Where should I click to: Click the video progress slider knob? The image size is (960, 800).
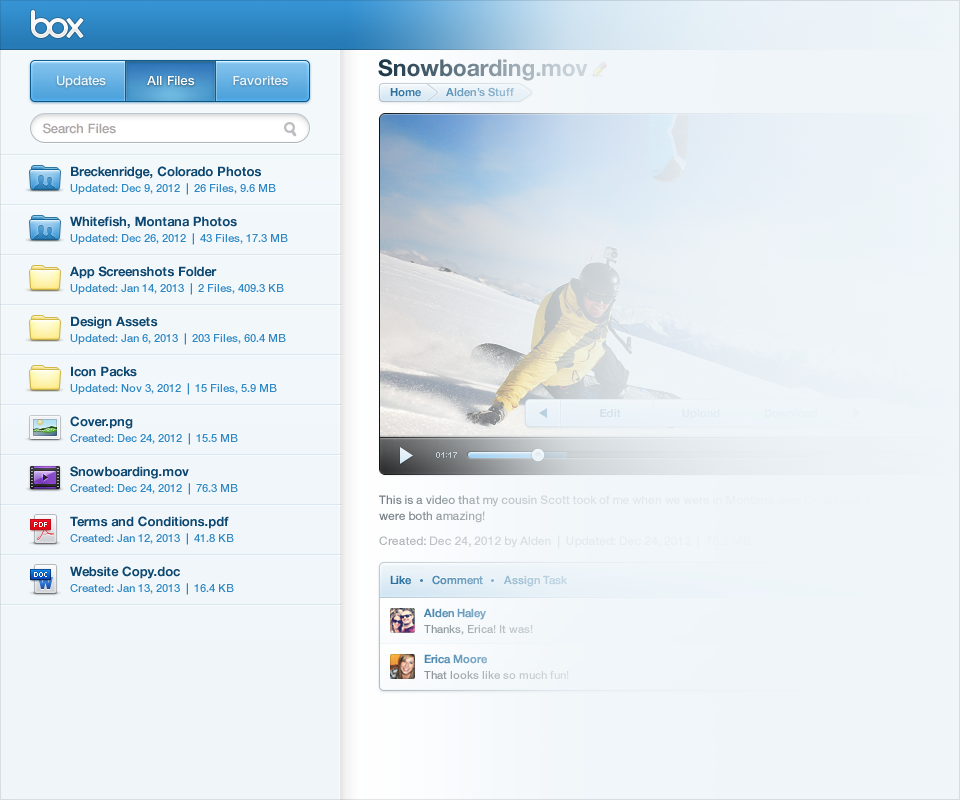pos(538,455)
